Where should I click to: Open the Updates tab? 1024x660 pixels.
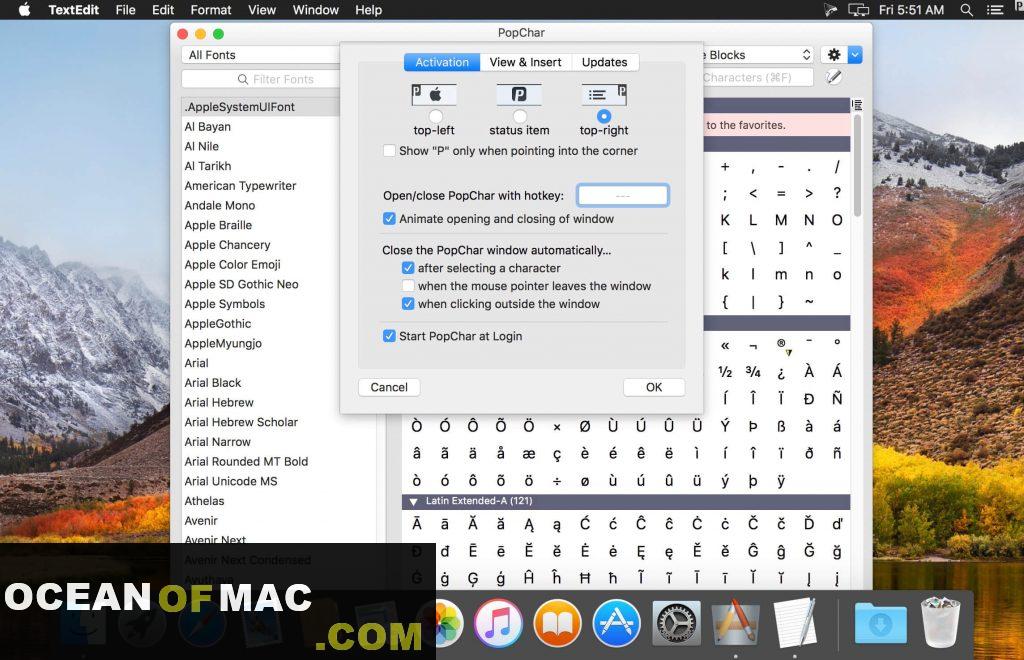[605, 62]
